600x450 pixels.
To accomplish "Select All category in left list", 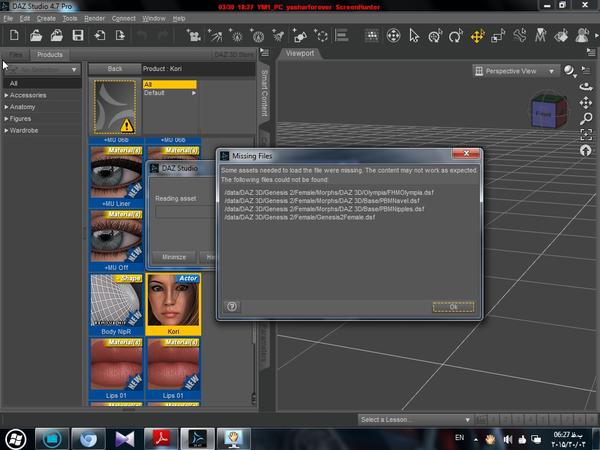I will coord(42,83).
